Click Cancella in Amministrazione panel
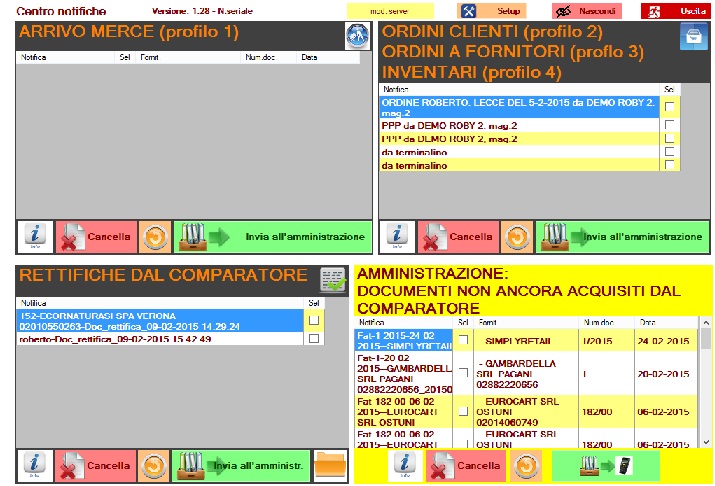 coord(466,466)
